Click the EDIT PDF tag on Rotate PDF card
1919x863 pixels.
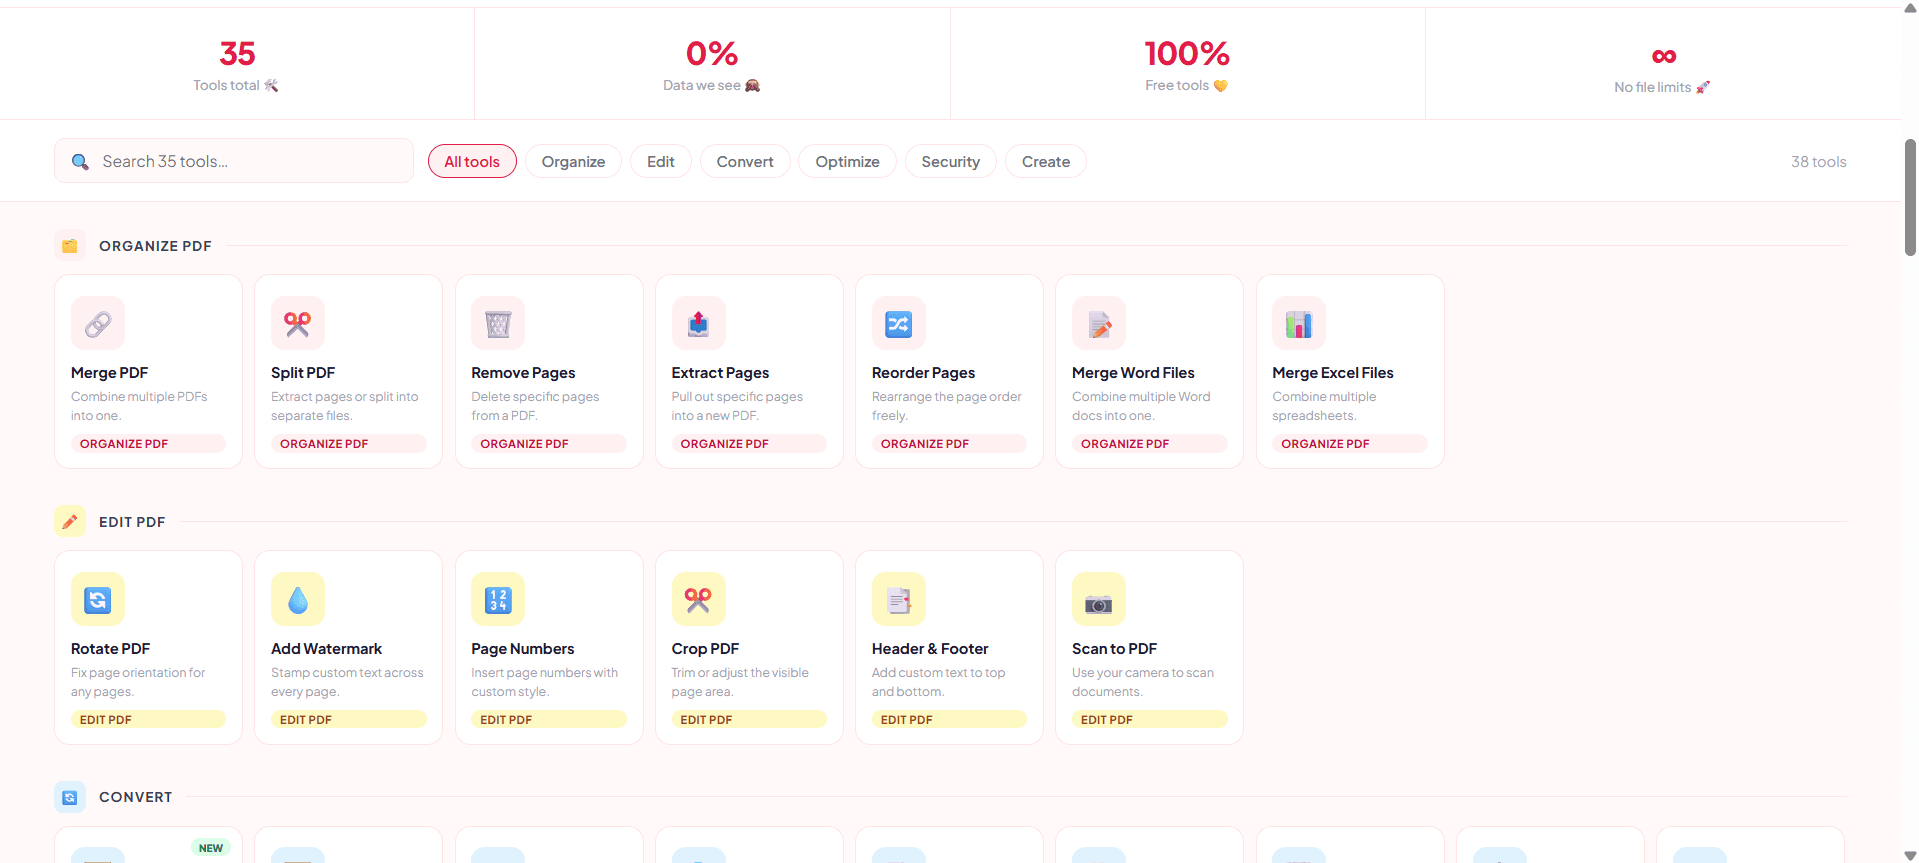click(x=148, y=719)
